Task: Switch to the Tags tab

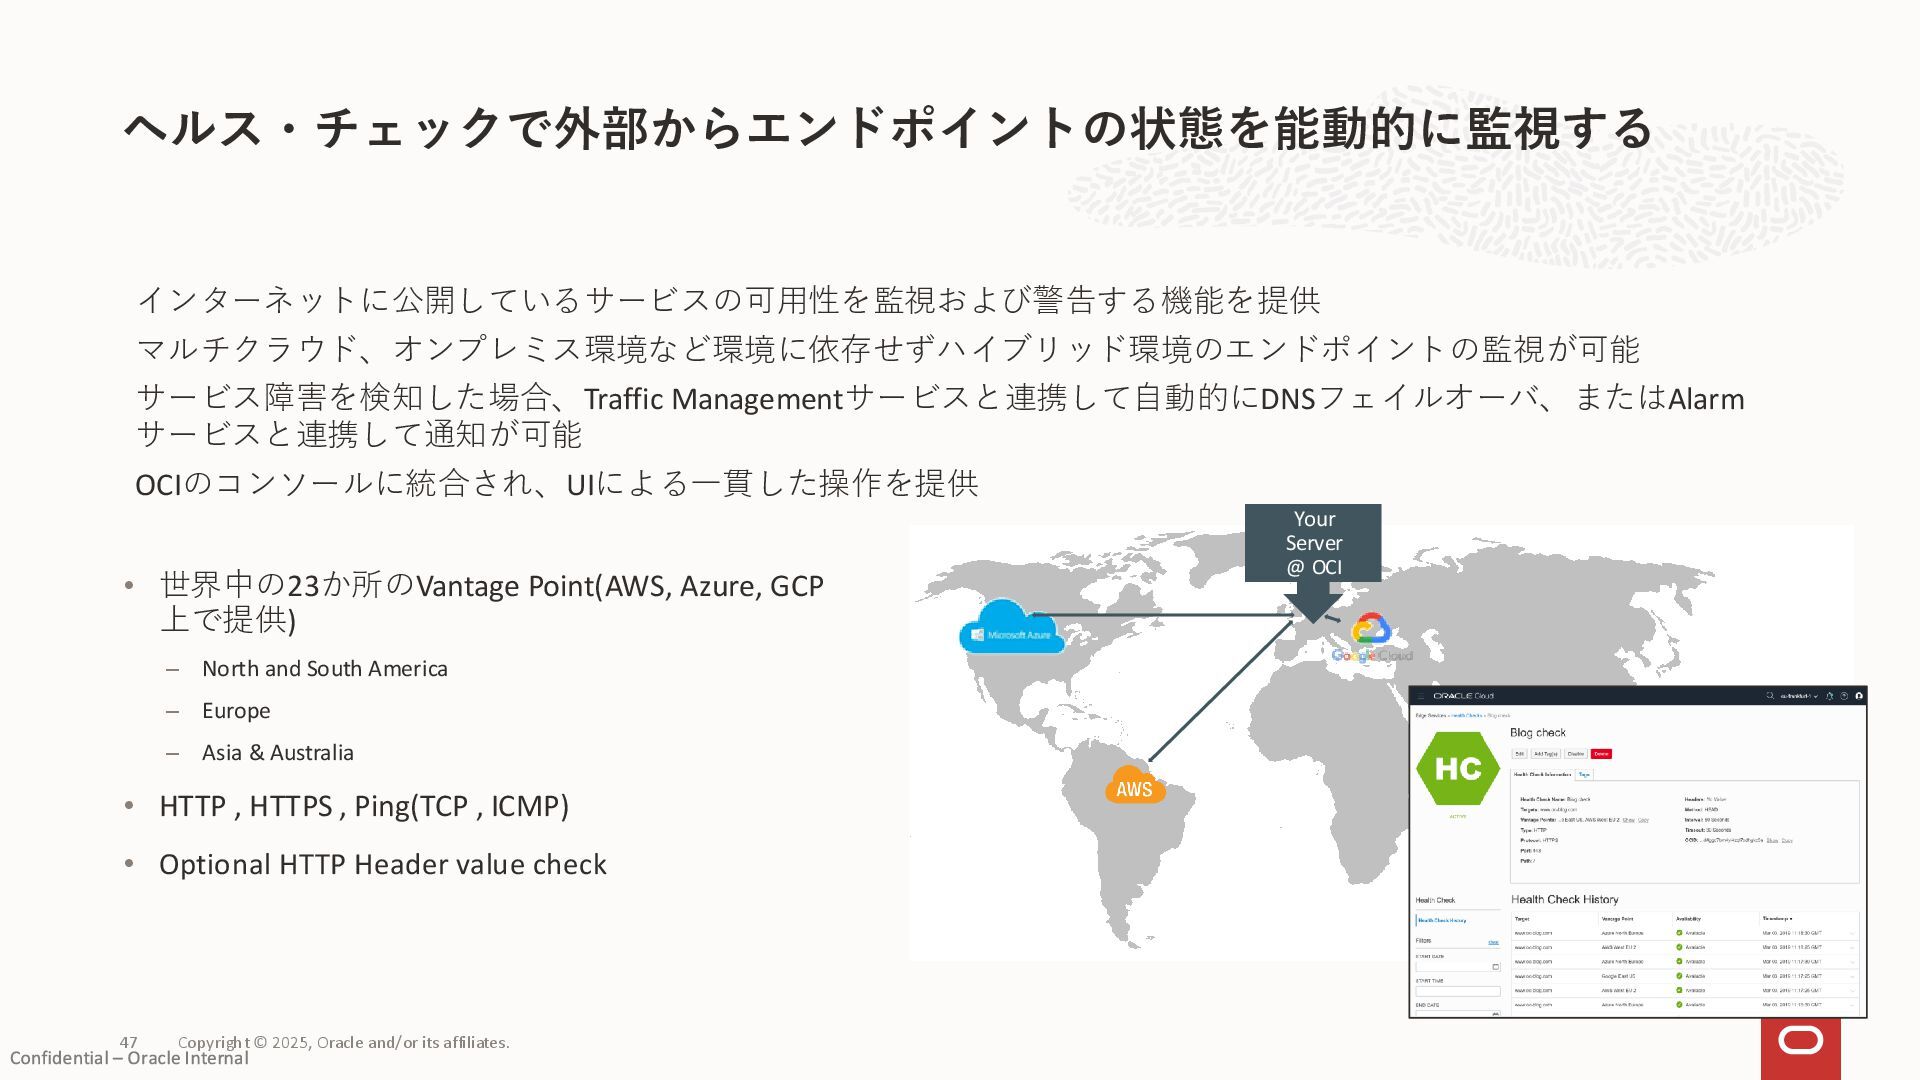Action: pos(1584,774)
